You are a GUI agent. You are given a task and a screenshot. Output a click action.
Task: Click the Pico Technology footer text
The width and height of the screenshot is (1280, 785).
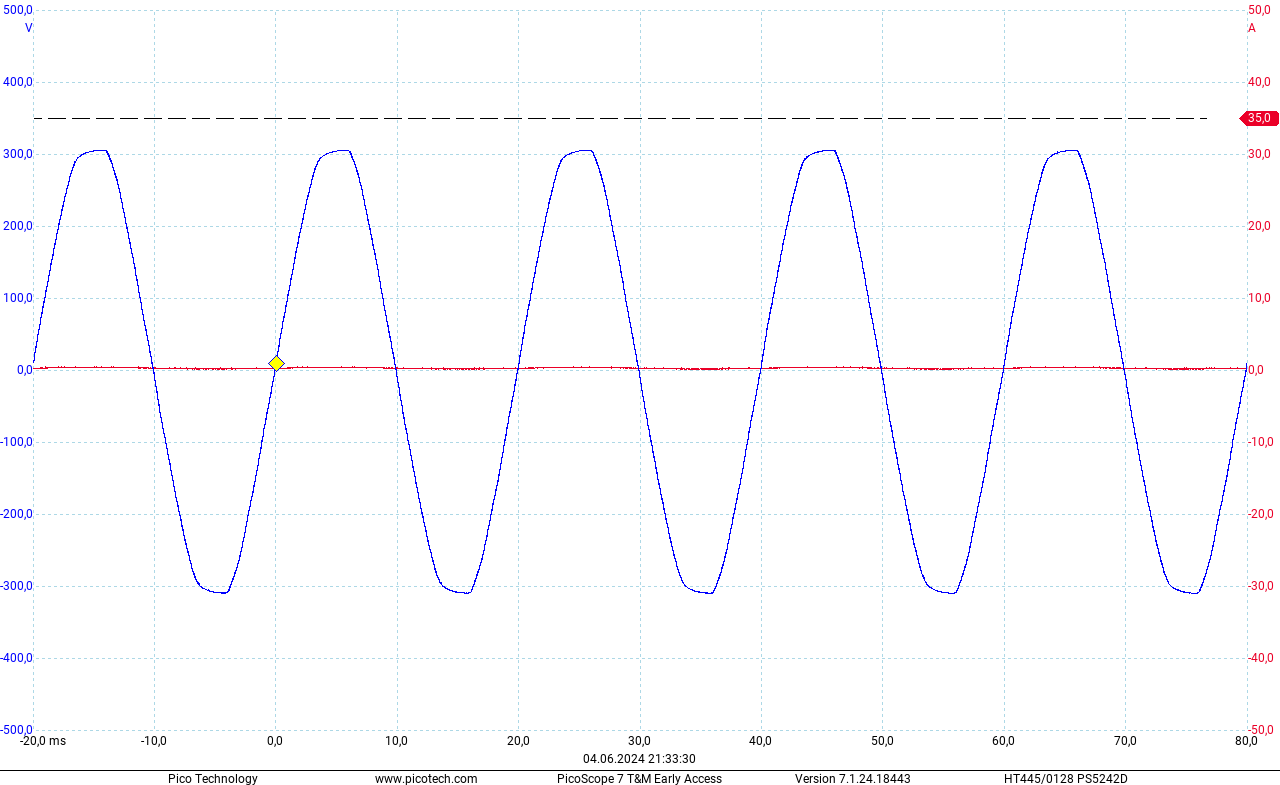click(213, 779)
